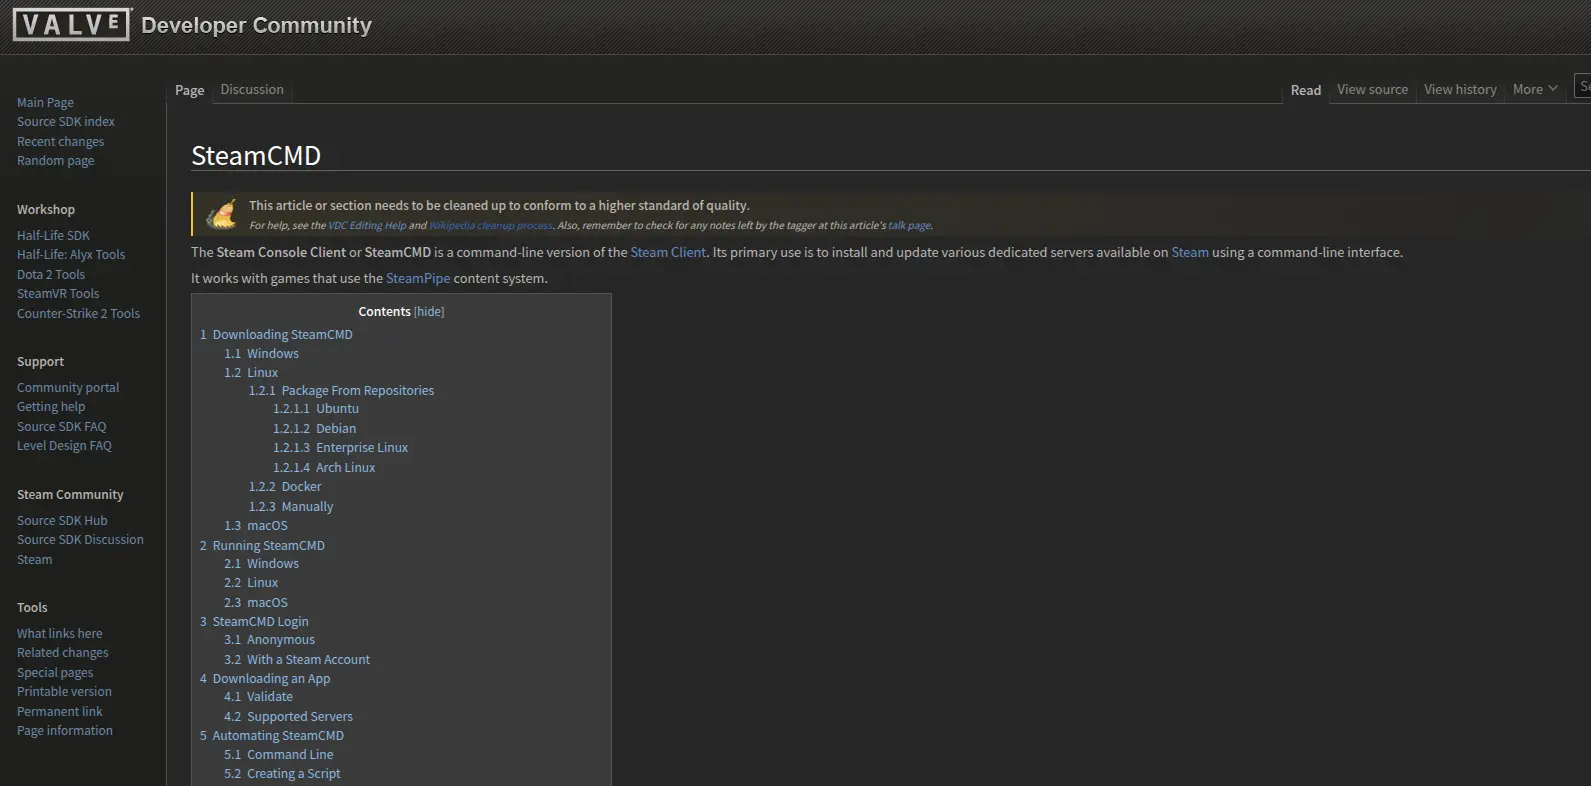Open Page information link

pyautogui.click(x=65, y=730)
